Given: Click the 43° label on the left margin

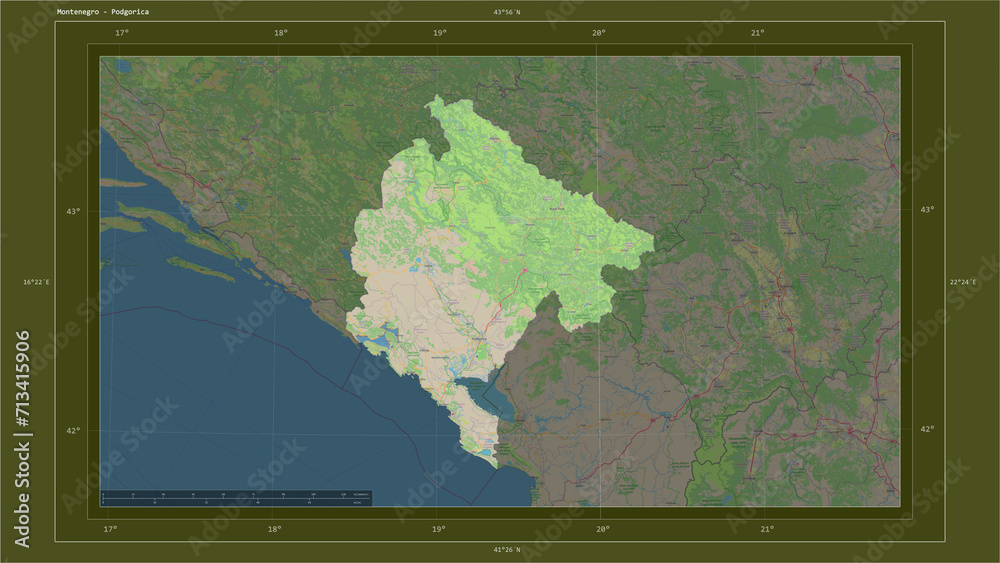Looking at the screenshot, I should (x=73, y=211).
